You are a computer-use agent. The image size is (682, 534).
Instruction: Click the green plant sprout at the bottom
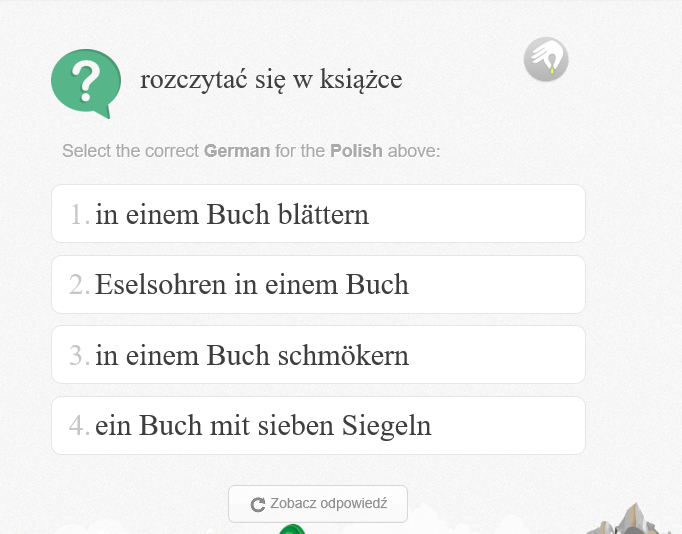[292, 529]
